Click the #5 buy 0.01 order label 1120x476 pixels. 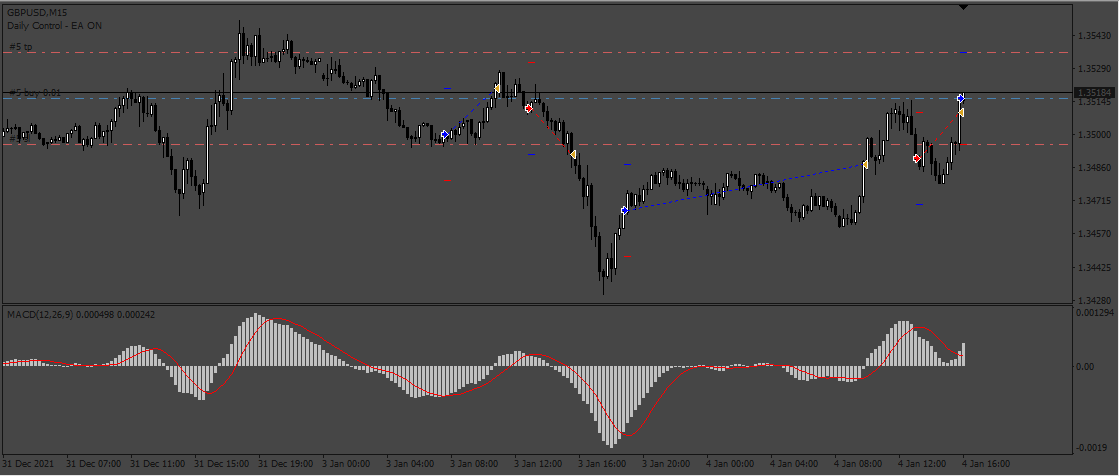(x=36, y=93)
